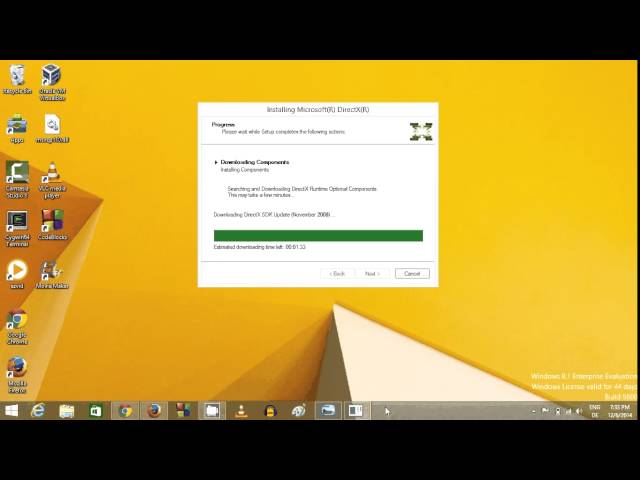Open the paint palette taskbar icon
Screen dimensions: 640x480
[x=299, y=411]
